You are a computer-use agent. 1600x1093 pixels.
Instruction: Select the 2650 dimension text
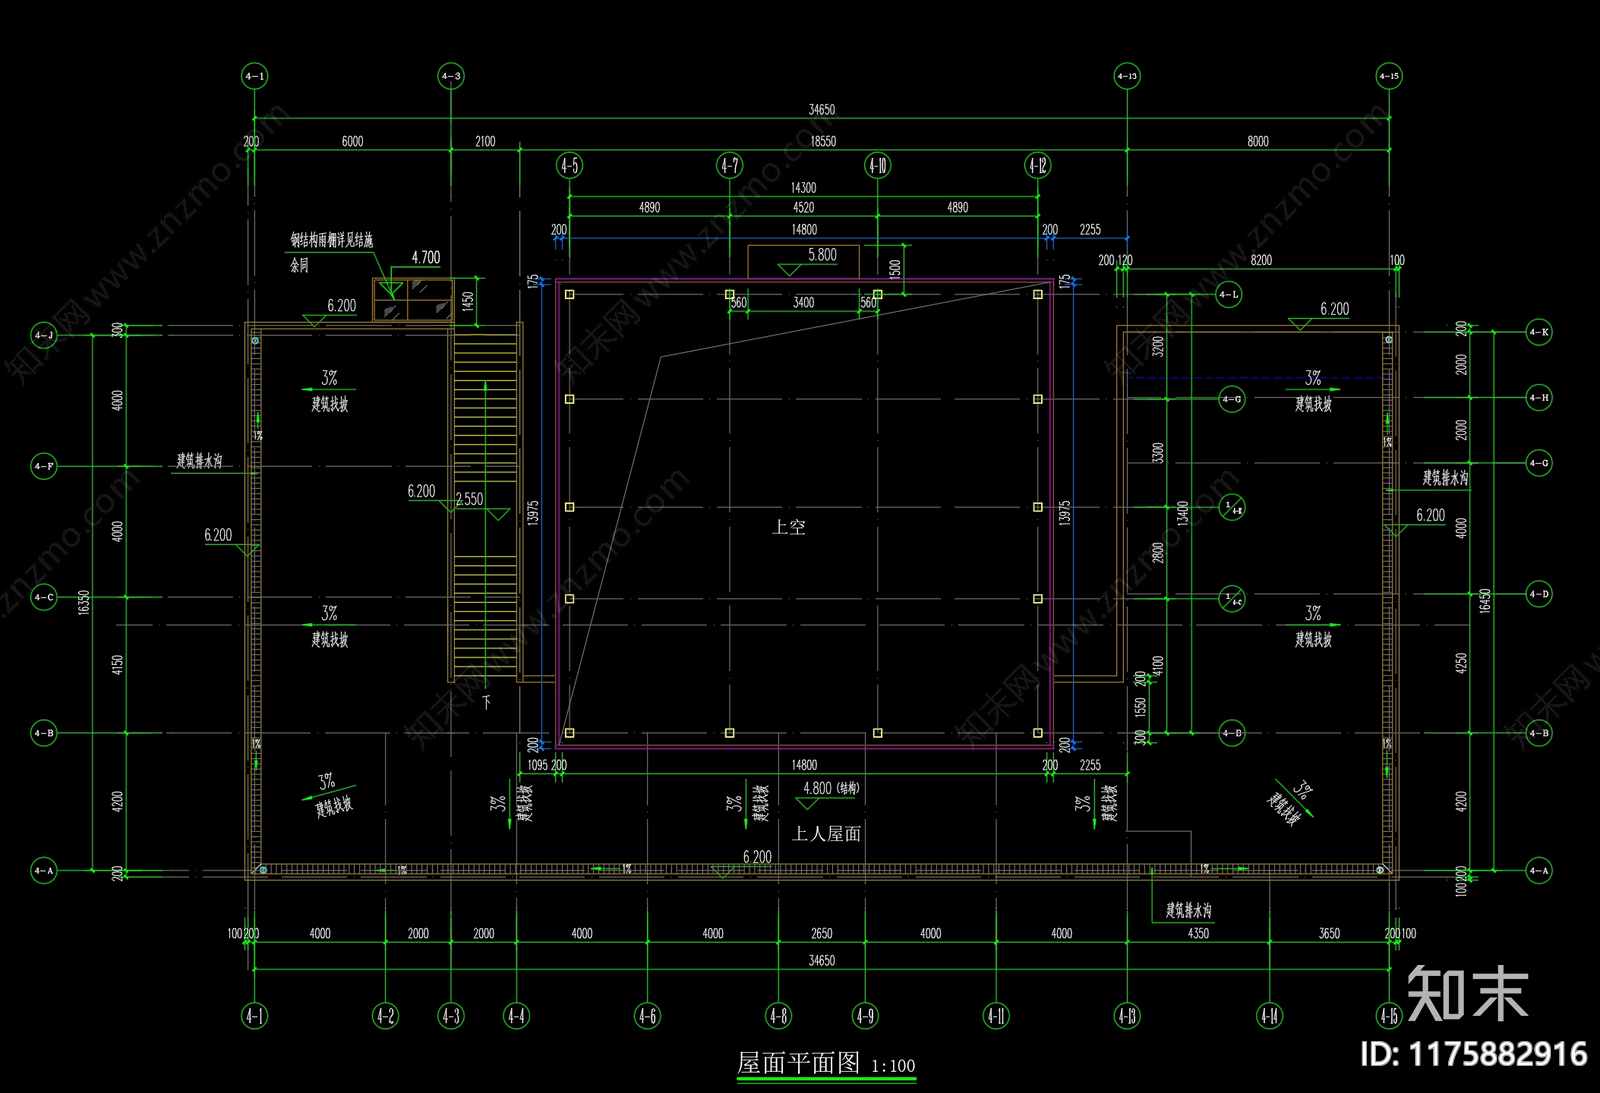click(822, 934)
